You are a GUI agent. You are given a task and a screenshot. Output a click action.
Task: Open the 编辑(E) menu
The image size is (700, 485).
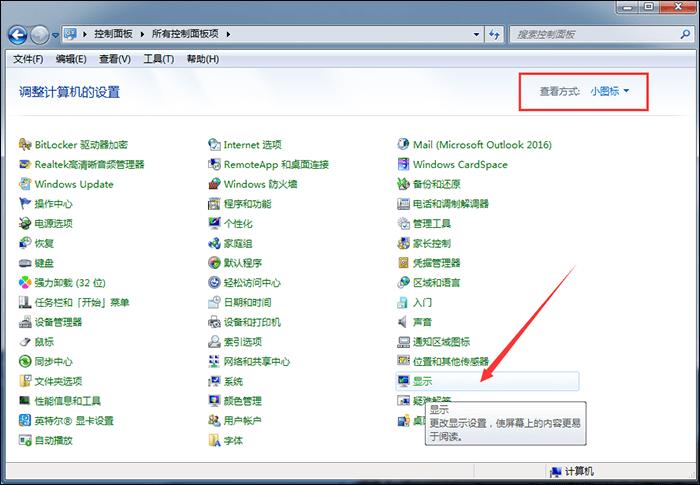click(x=71, y=59)
